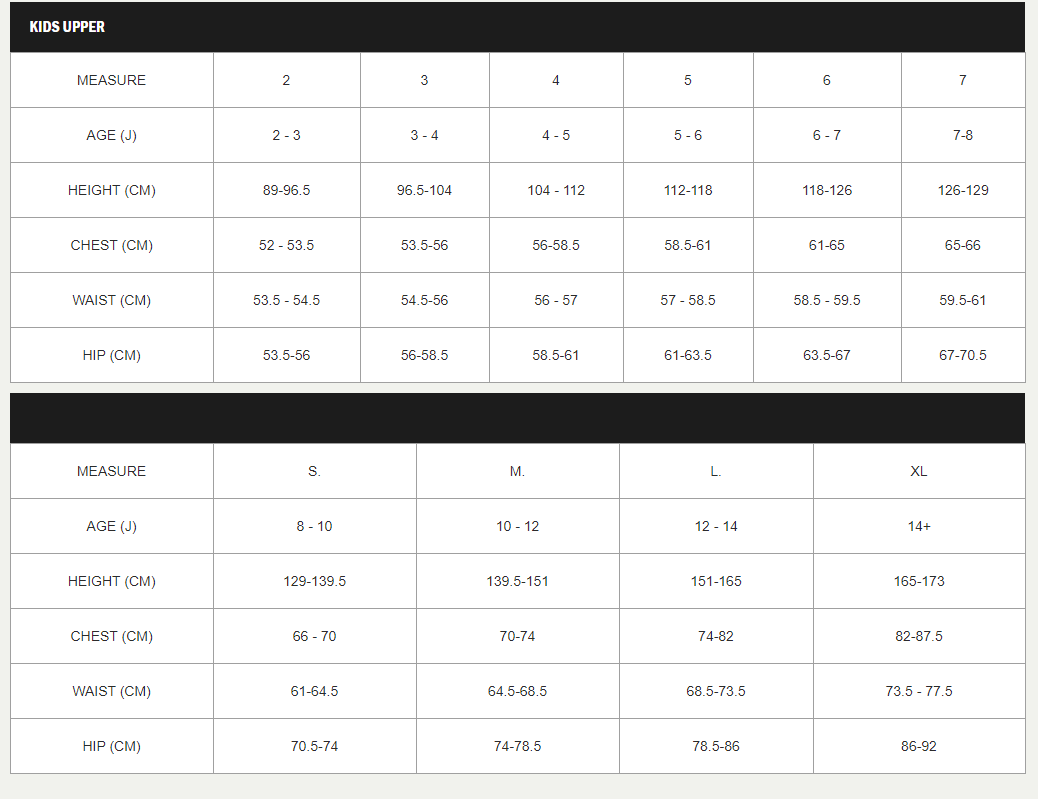
Task: Select the waist cell 53.5 - 54.5
Action: click(286, 300)
